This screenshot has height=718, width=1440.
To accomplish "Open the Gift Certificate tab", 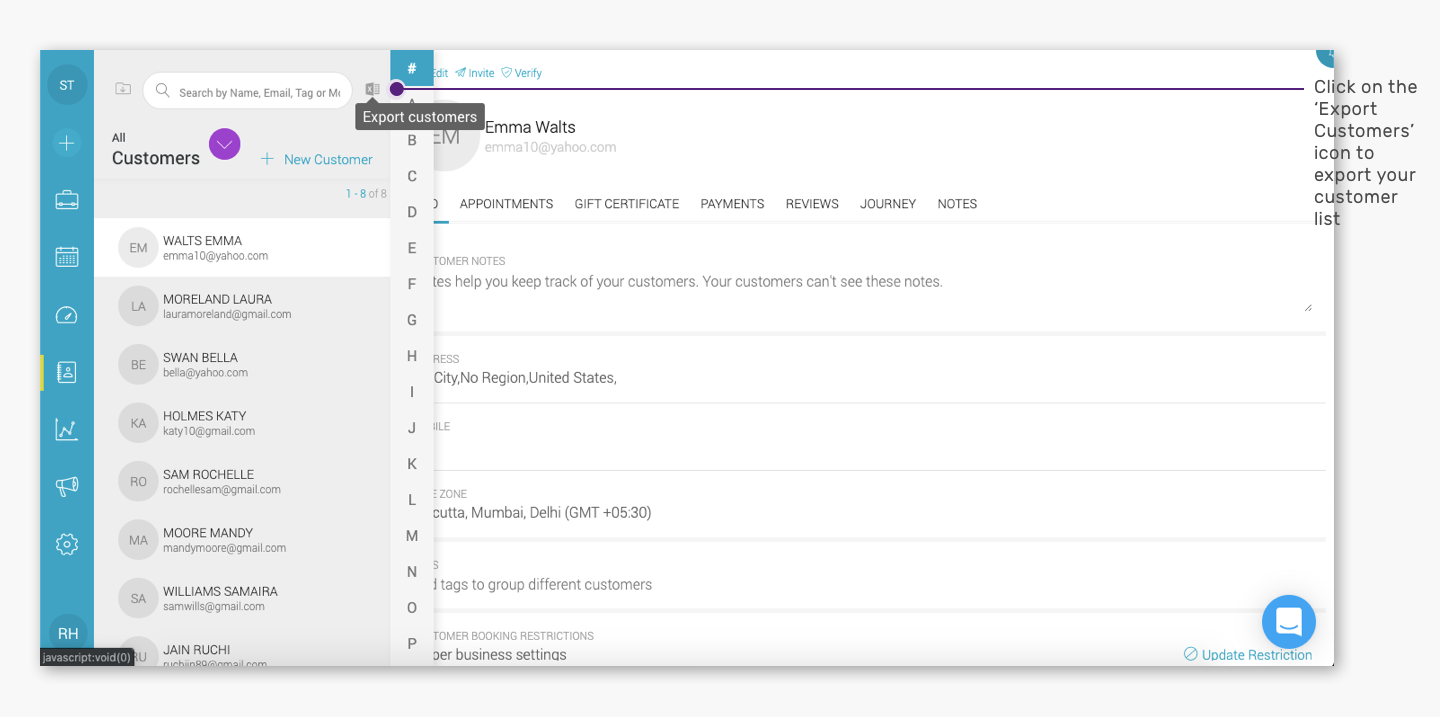I will 627,204.
